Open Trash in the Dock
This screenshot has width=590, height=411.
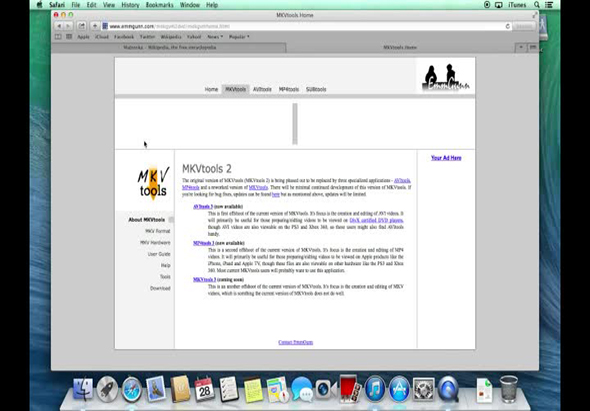point(509,389)
